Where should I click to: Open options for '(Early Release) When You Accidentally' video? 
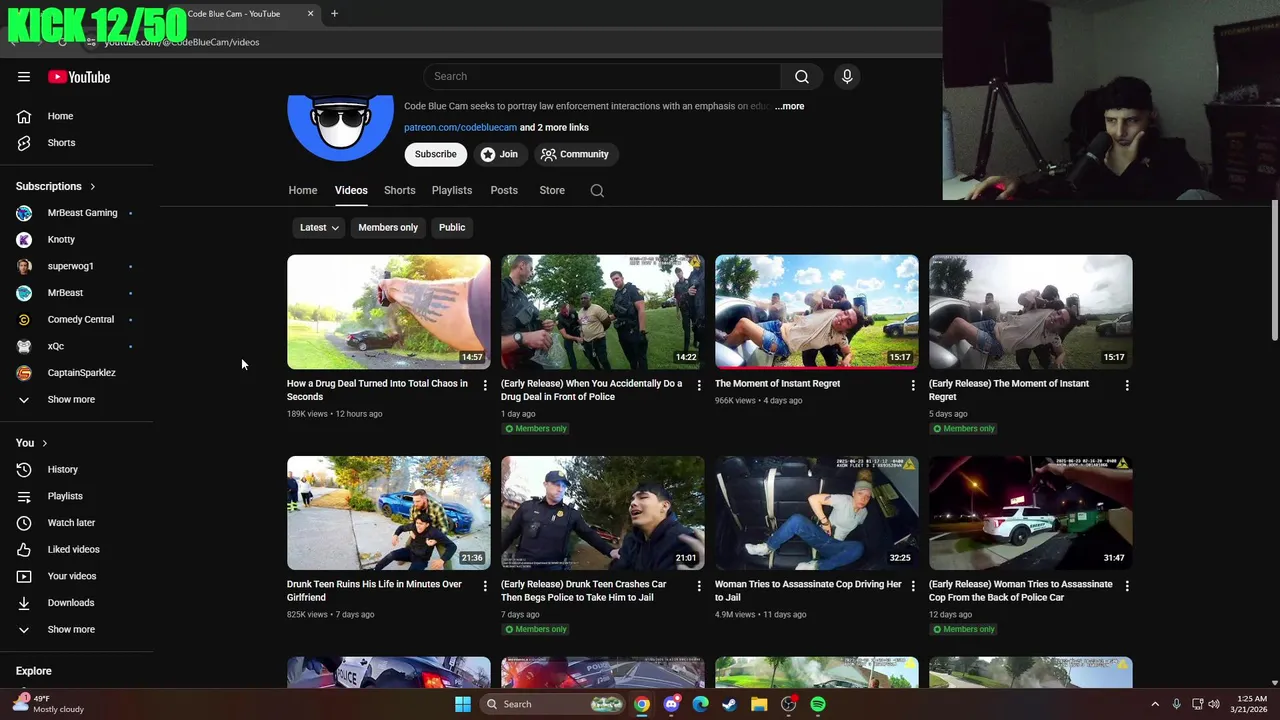pos(699,385)
